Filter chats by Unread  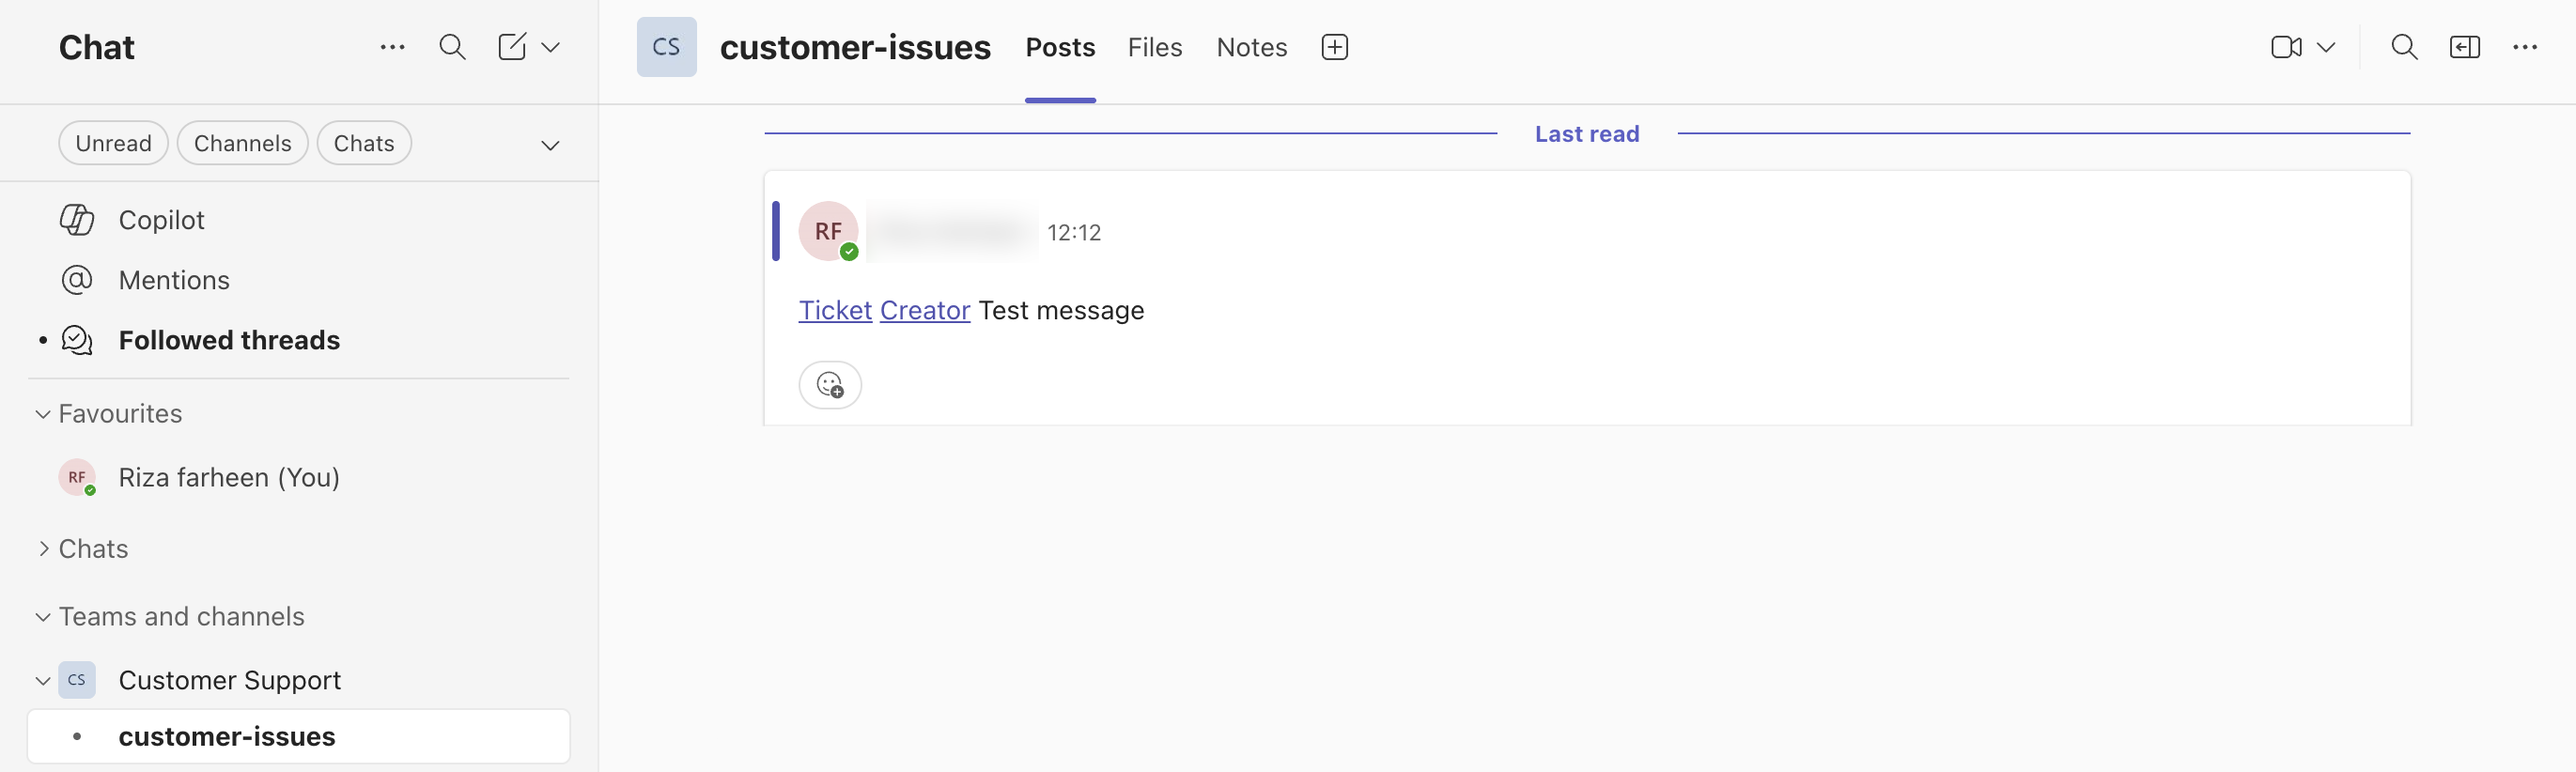point(113,142)
